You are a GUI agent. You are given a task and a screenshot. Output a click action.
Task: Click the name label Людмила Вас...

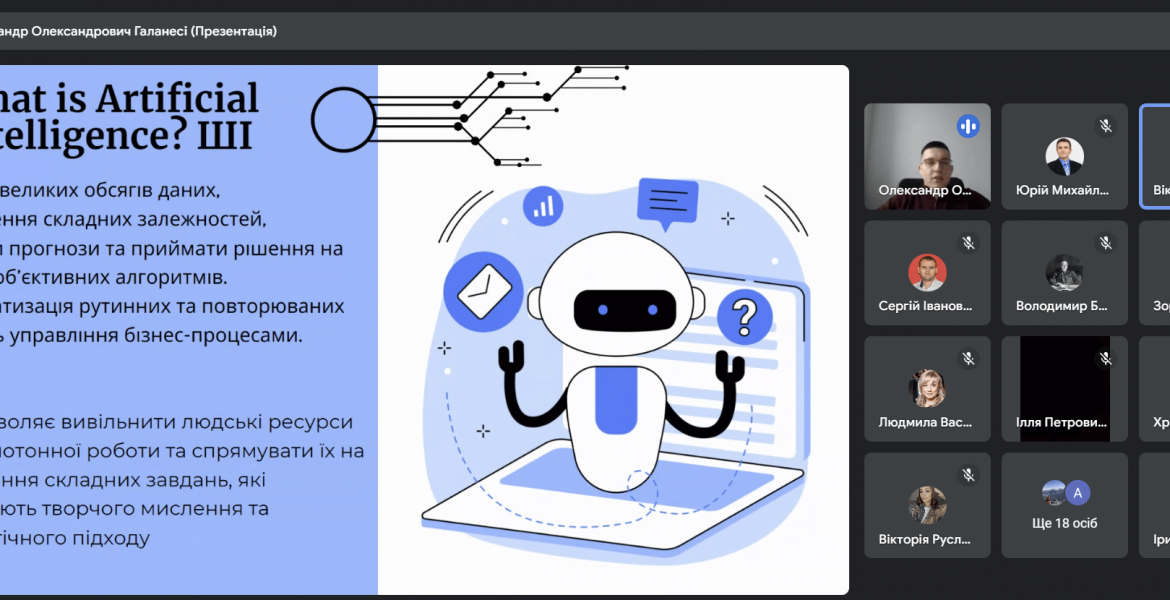(925, 422)
